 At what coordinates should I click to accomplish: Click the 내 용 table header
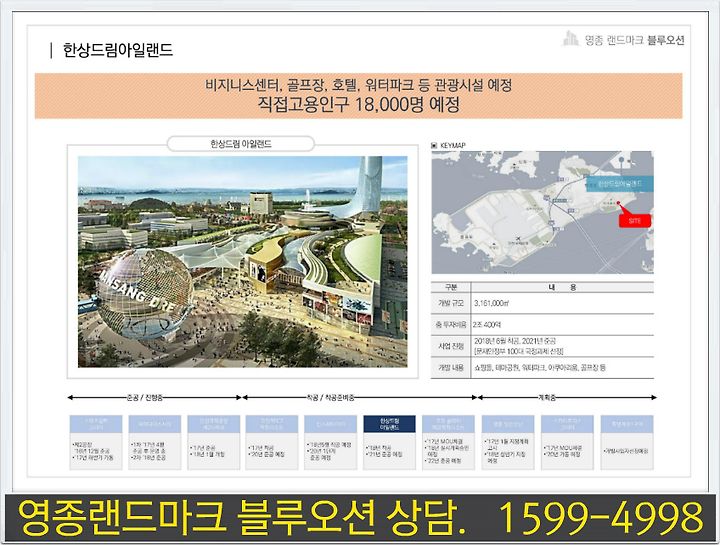pos(562,287)
